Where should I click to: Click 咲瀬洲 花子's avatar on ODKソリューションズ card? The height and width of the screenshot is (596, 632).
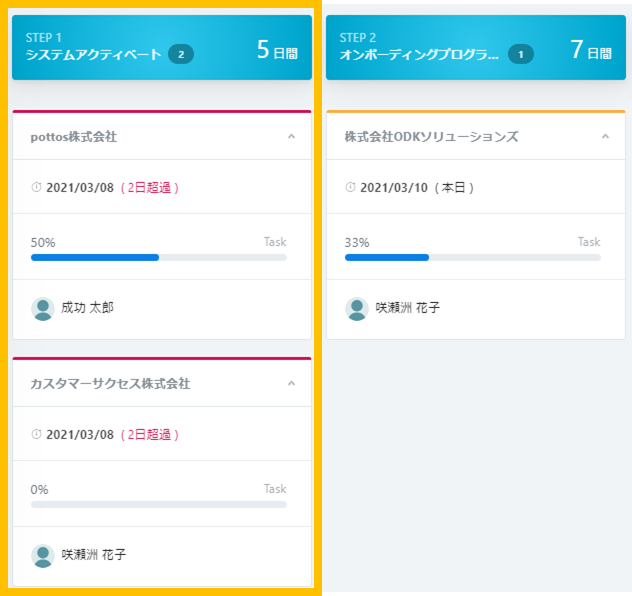357,309
